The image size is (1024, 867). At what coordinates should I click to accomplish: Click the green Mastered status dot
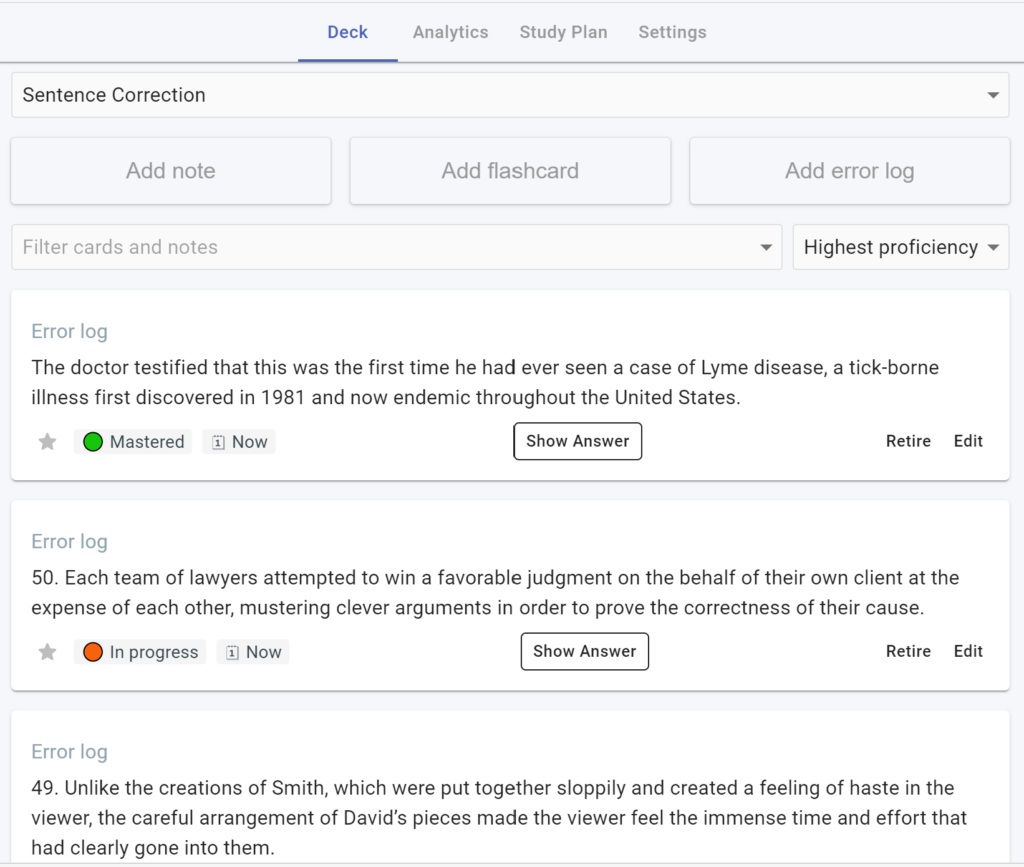click(x=93, y=442)
